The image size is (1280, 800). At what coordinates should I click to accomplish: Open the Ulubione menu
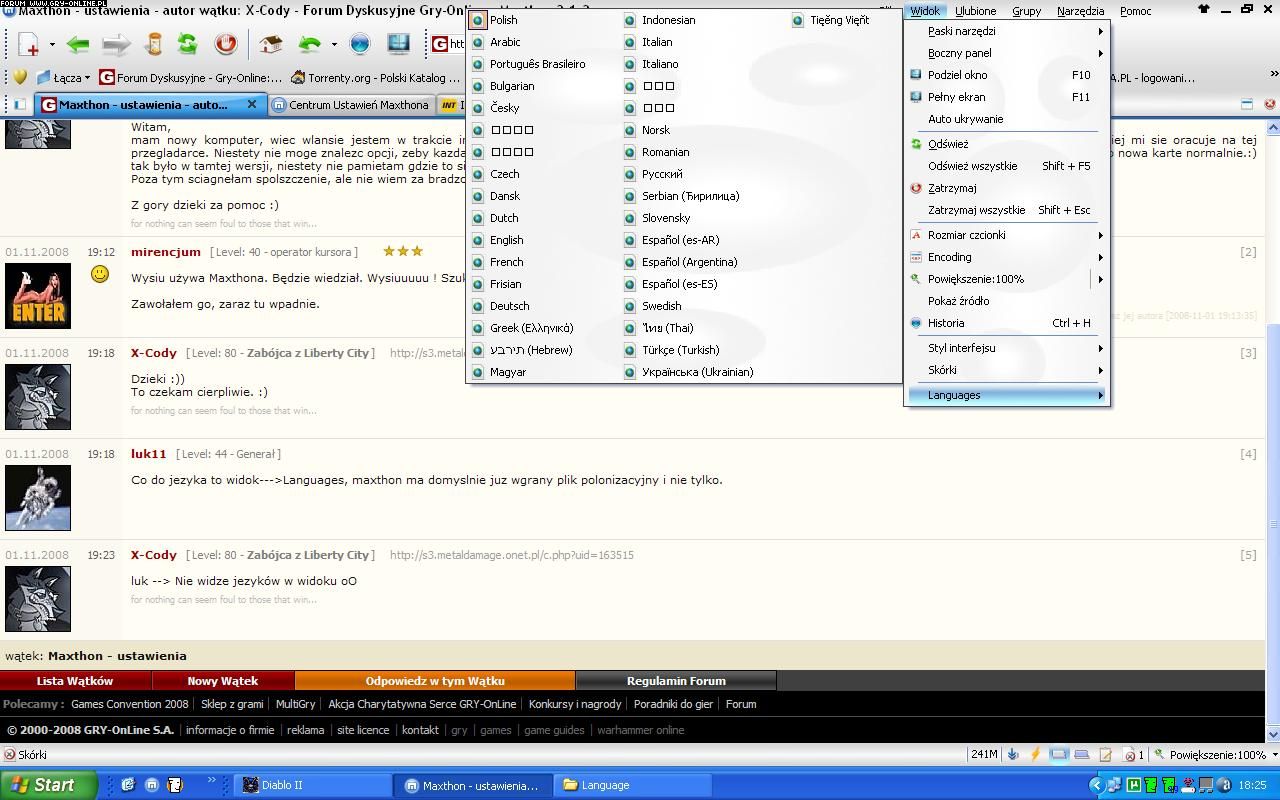point(975,11)
